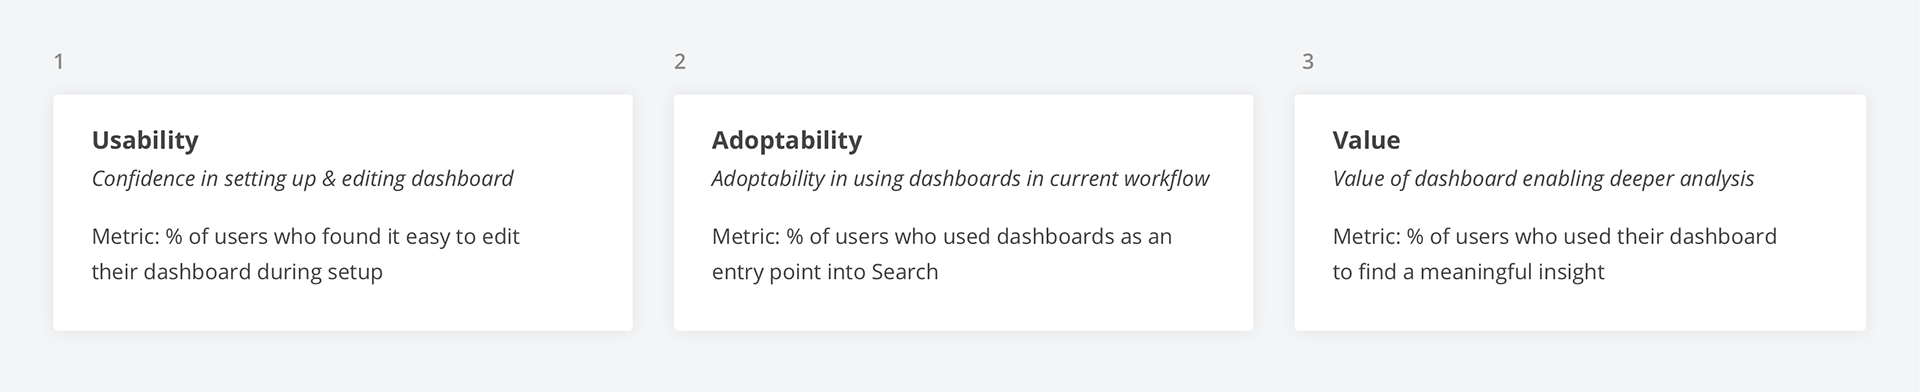Click Value metric line about used their dashboard

[x=1554, y=237]
